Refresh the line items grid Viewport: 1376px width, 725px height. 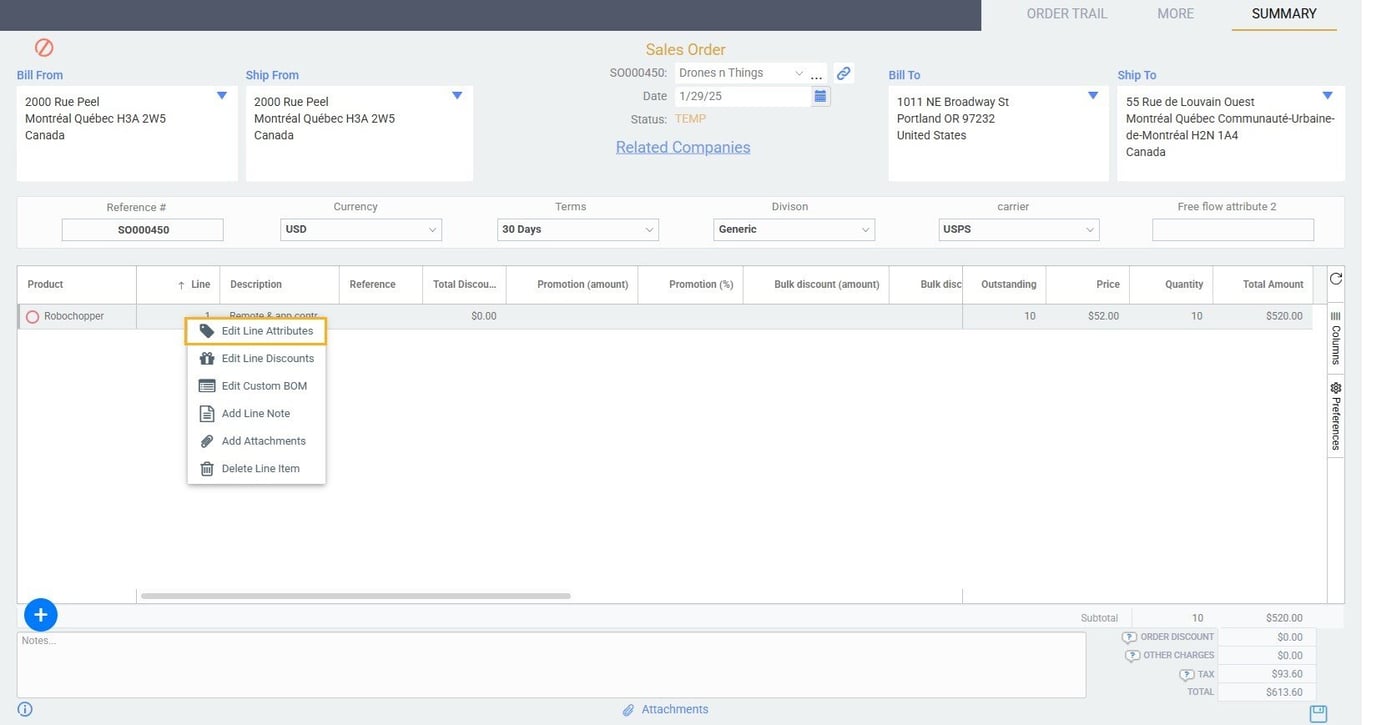tap(1334, 278)
